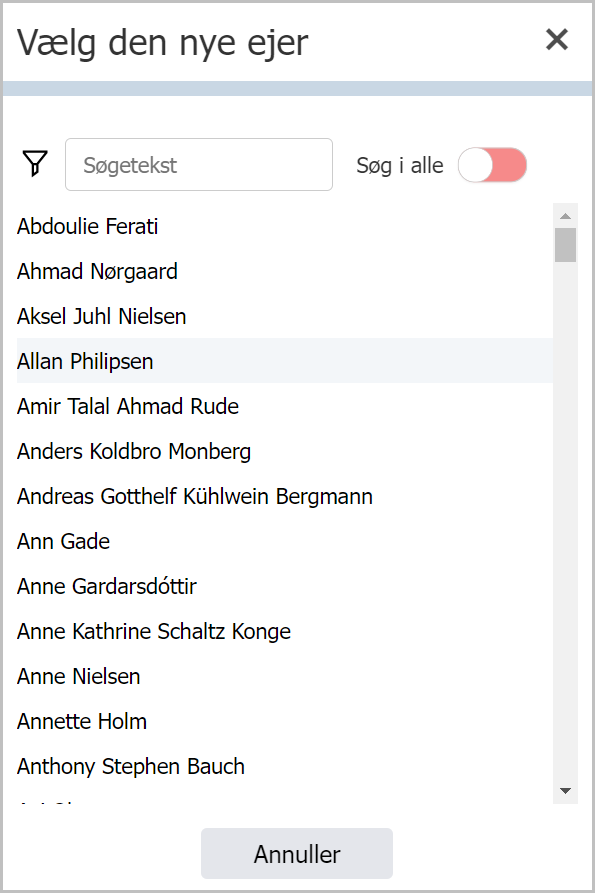The width and height of the screenshot is (595, 893).
Task: Pick the highlighted Allan Philipsen entry
Action: [x=285, y=361]
